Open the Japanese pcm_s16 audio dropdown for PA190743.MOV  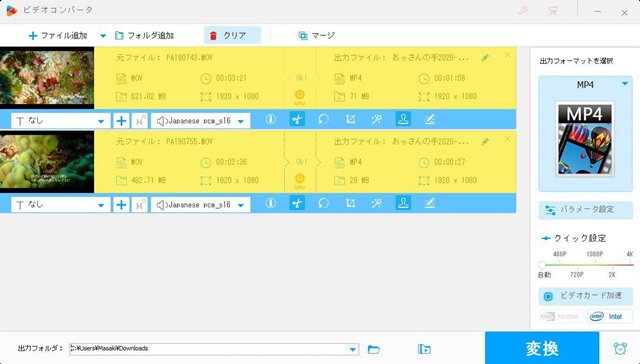[x=200, y=121]
